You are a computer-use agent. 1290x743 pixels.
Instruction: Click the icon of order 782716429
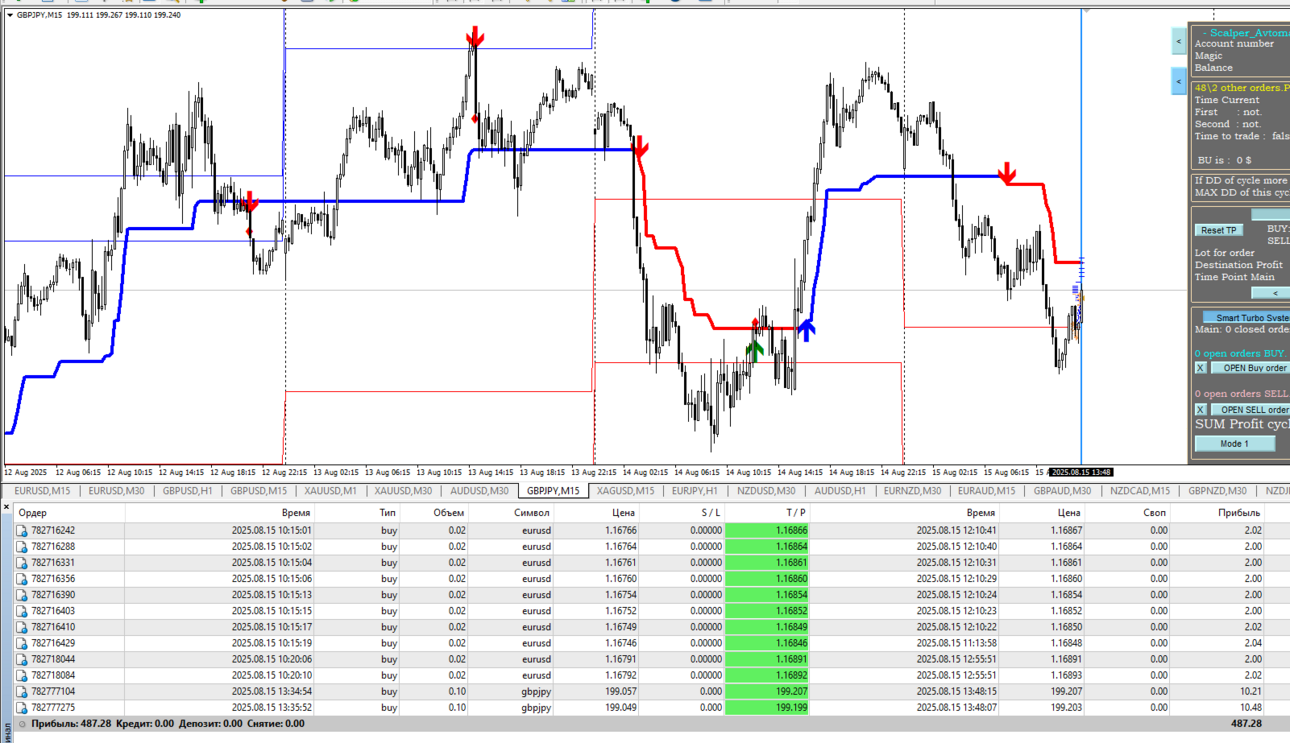pyautogui.click(x=22, y=643)
